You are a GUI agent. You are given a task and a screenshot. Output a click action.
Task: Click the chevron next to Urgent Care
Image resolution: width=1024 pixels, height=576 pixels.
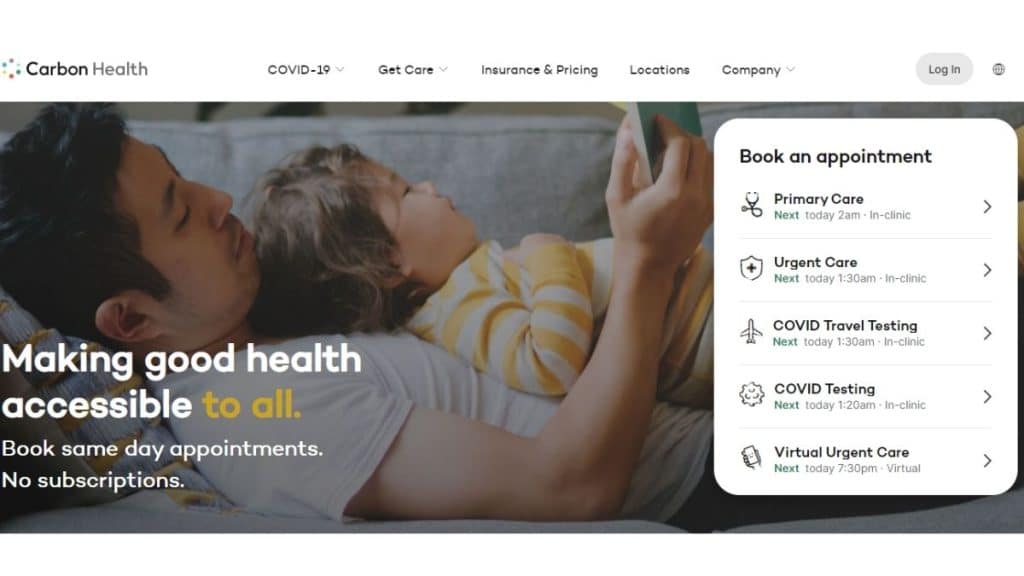[x=987, y=270]
